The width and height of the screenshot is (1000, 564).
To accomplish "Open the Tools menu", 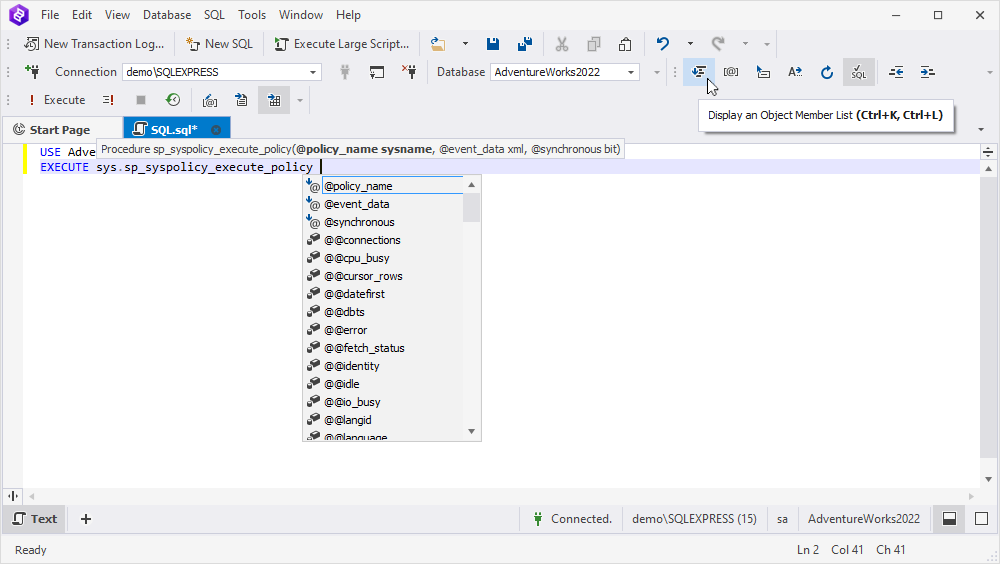I will click(252, 15).
